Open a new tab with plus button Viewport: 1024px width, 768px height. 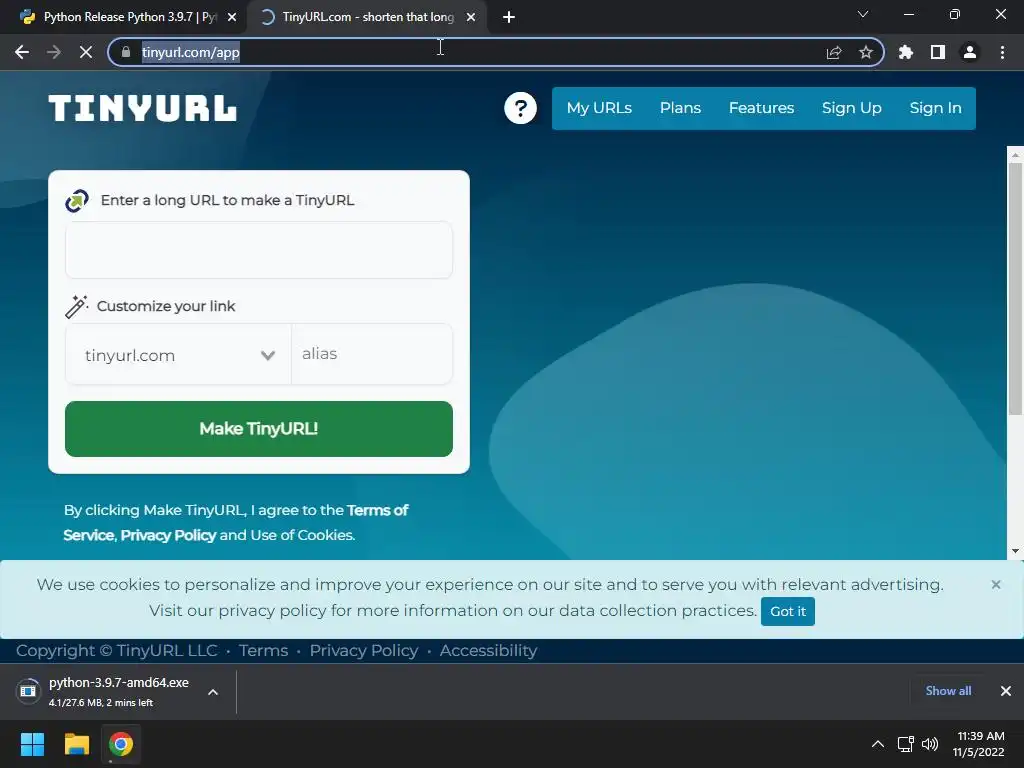click(x=509, y=17)
